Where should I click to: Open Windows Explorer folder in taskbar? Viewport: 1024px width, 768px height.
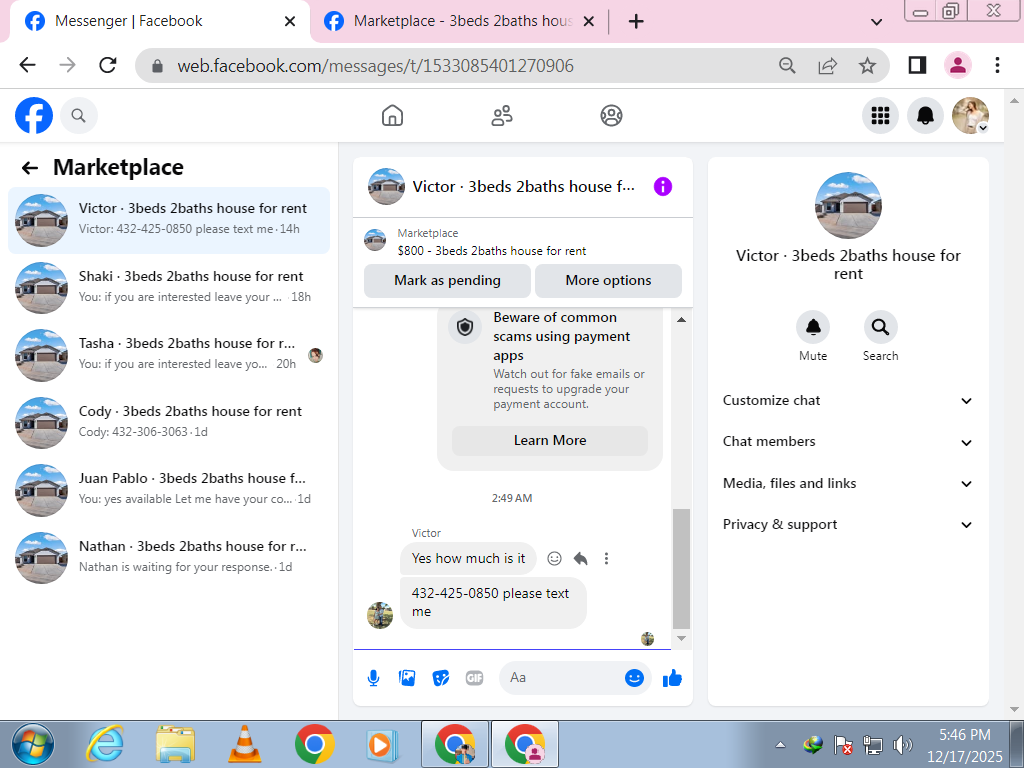point(175,744)
